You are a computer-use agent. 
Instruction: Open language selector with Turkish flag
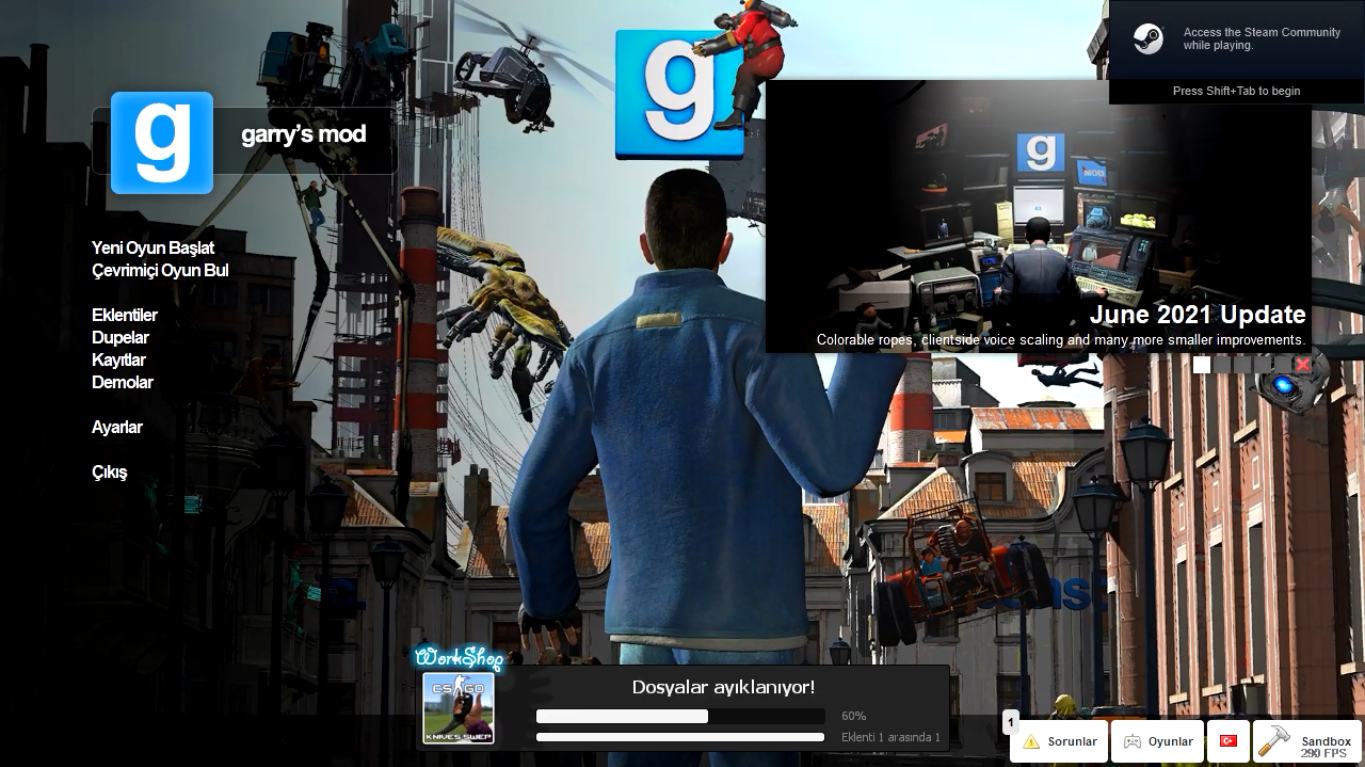coord(1228,741)
